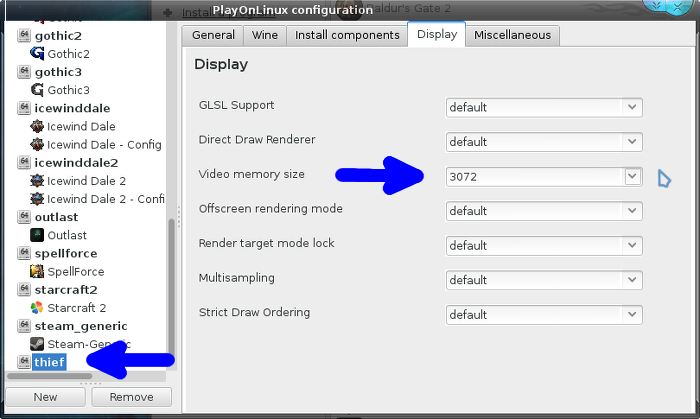Click the 64-bit drive icon beside spellforce
Screen dimensions: 700x419
(24, 253)
